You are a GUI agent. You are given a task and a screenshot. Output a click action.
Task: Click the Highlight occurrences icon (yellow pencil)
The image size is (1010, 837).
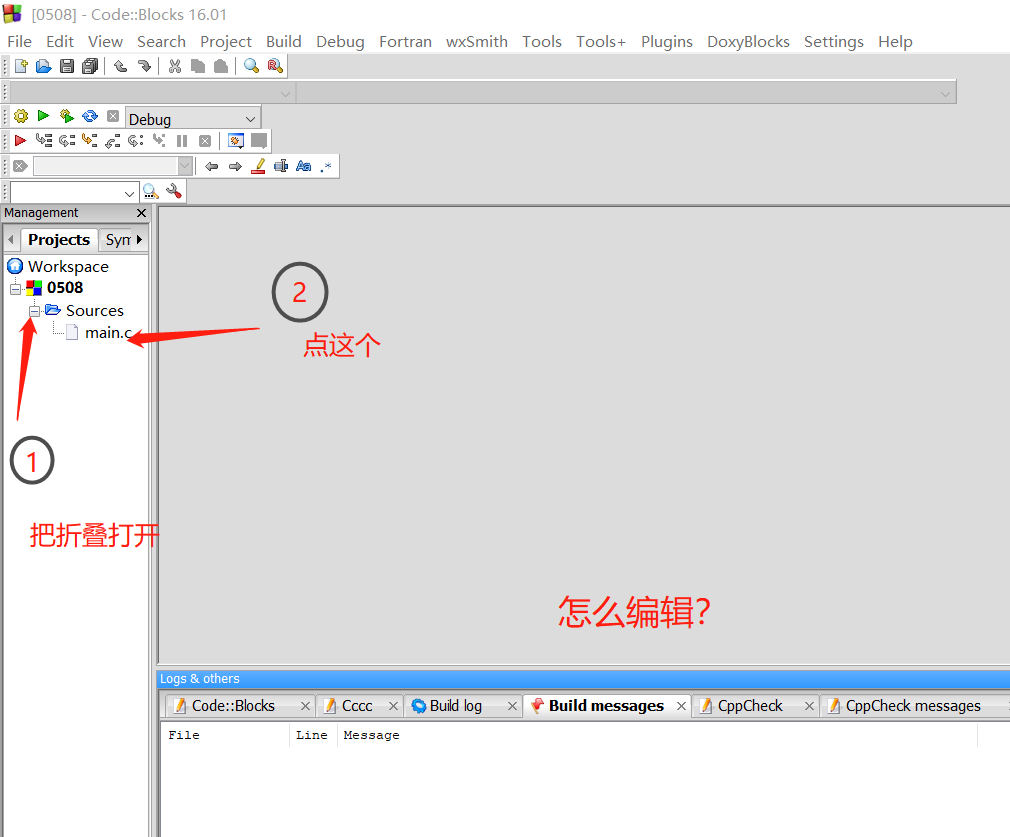(258, 165)
